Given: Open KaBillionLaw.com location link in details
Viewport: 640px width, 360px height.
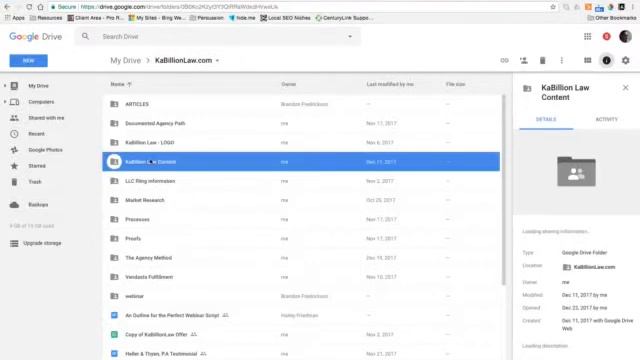Looking at the screenshot, I should pyautogui.click(x=589, y=267).
